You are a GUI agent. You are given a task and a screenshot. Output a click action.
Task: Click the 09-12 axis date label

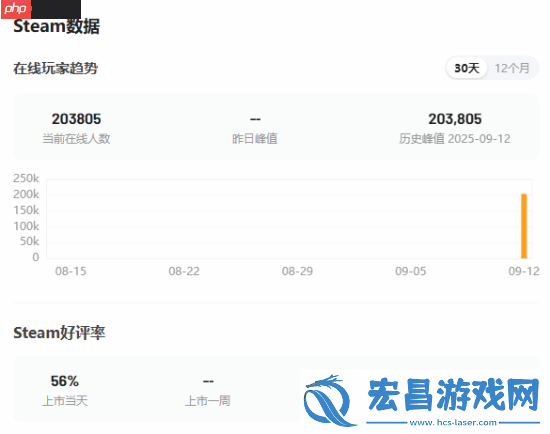(x=524, y=271)
